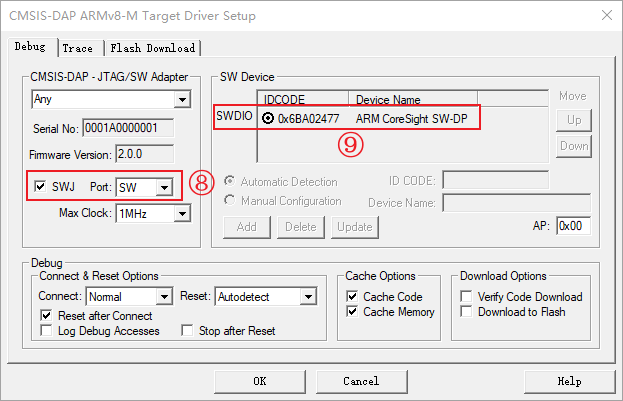
Task: Toggle Cache Code checkbox
Action: 352,296
